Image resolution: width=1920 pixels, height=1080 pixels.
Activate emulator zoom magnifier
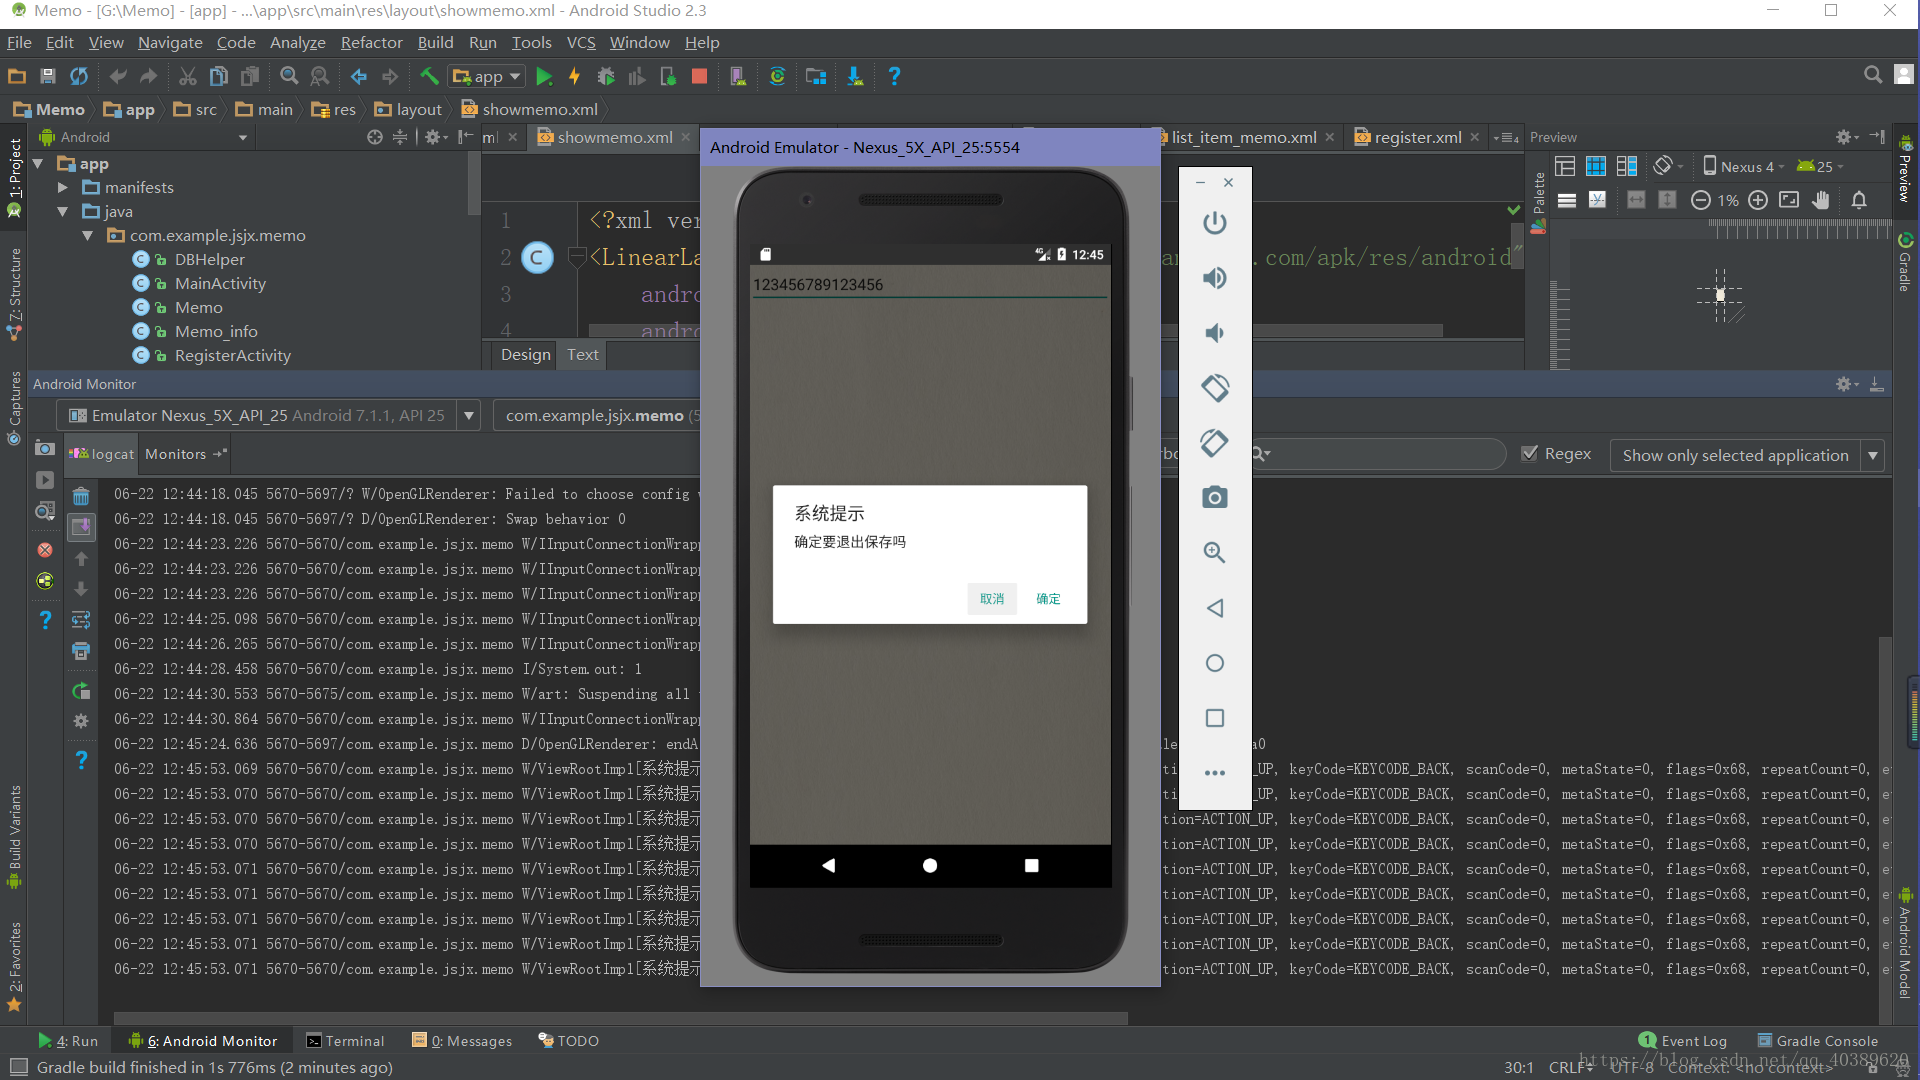(1215, 553)
